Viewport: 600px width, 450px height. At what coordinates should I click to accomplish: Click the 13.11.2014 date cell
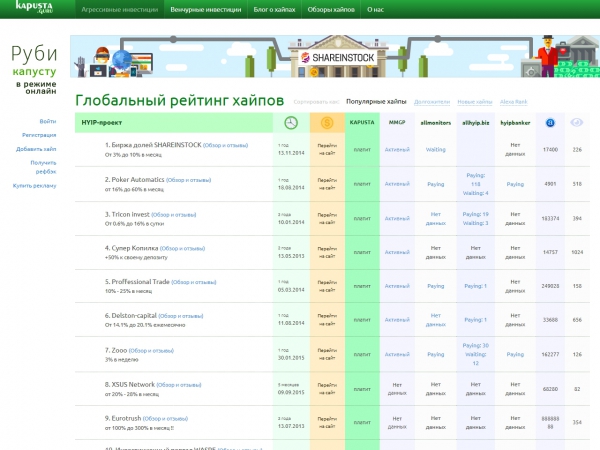pos(291,153)
